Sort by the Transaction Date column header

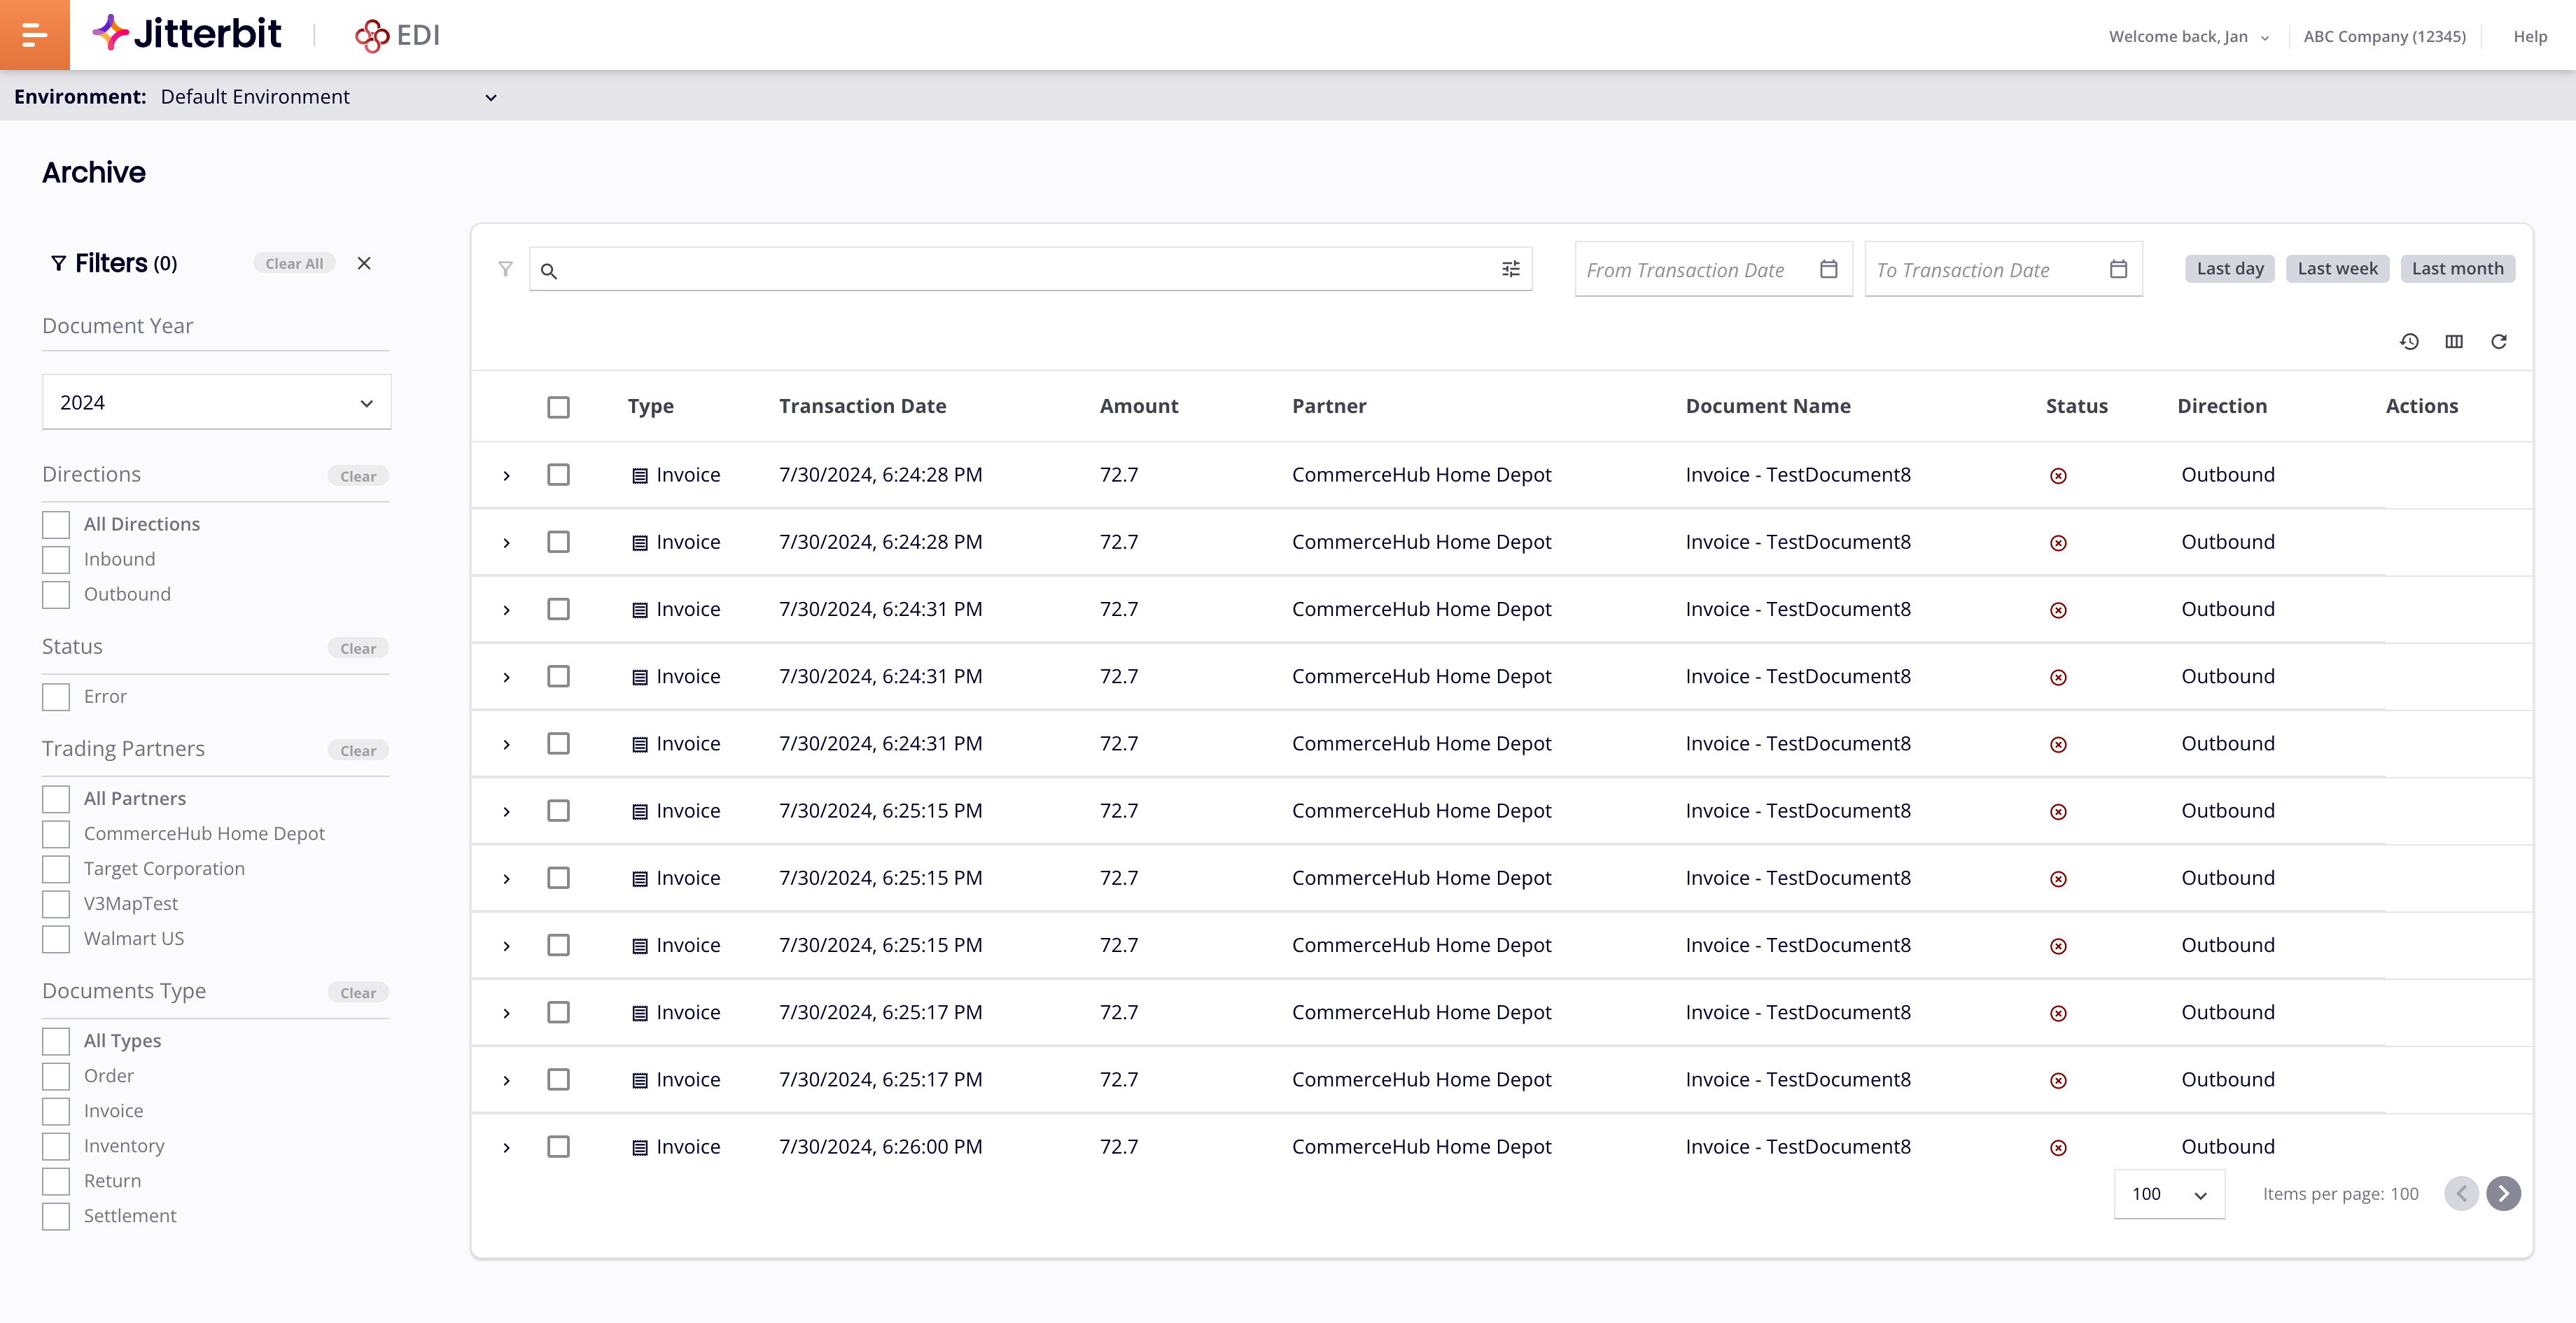[862, 406]
